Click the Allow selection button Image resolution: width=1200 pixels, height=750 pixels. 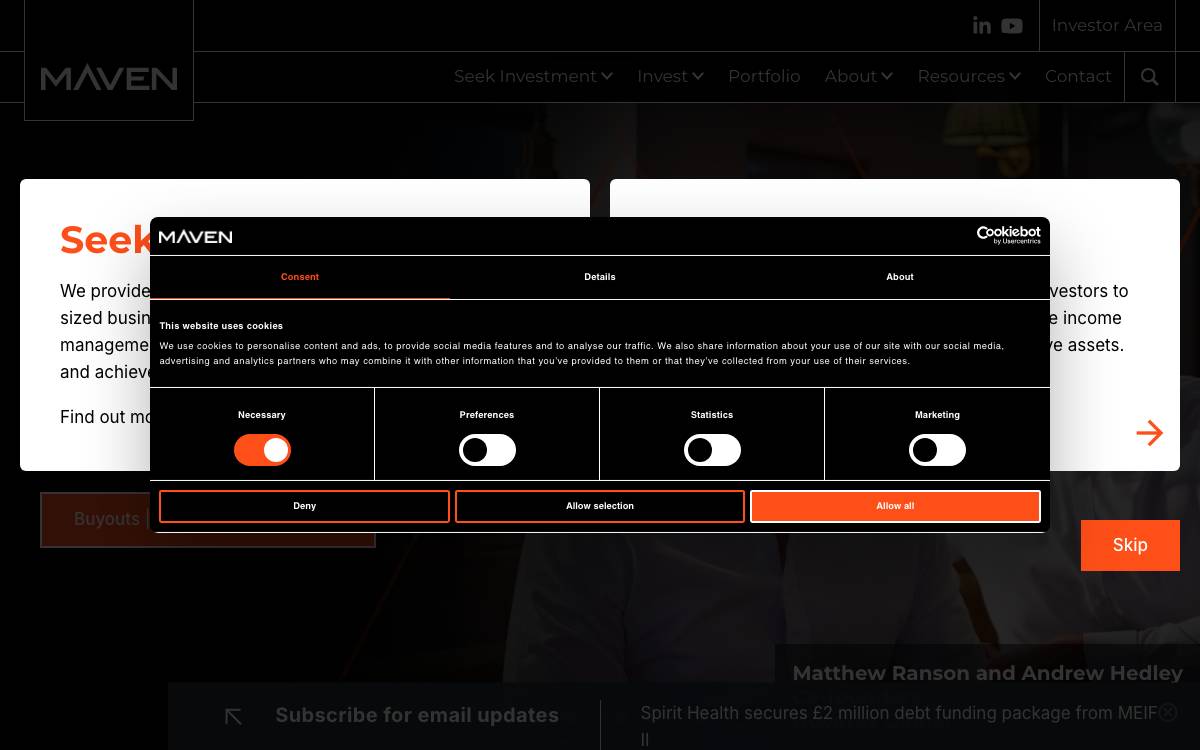click(600, 506)
